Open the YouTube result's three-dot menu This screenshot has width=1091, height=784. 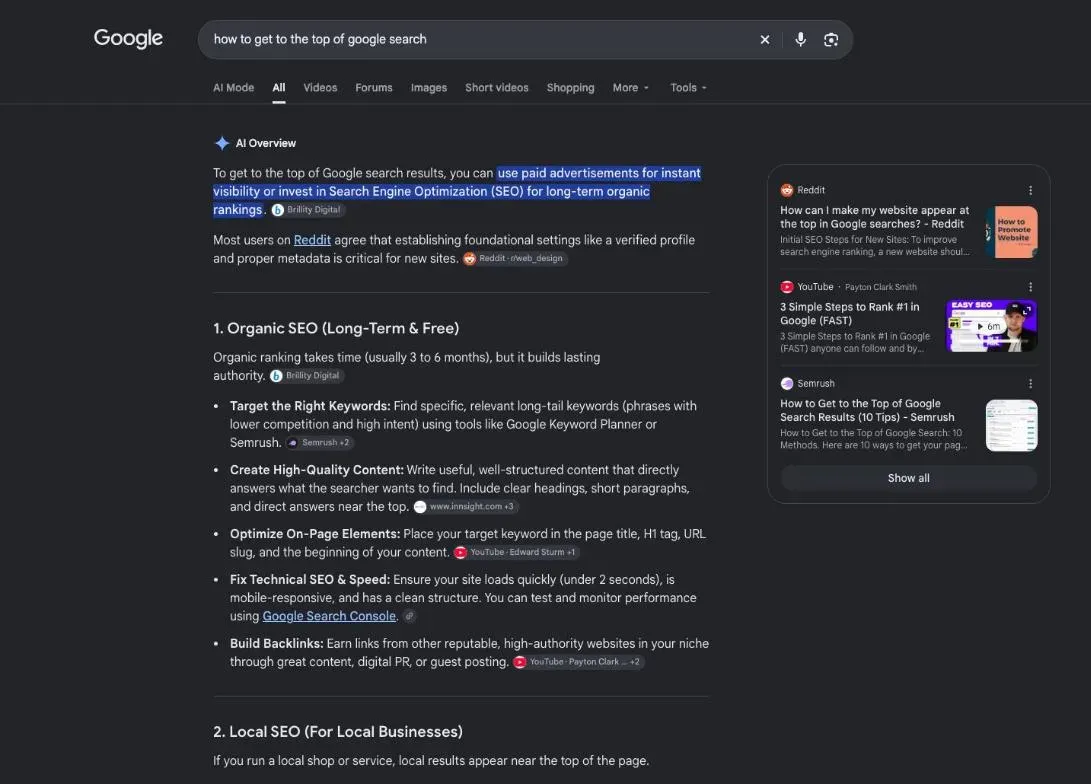tap(1030, 287)
